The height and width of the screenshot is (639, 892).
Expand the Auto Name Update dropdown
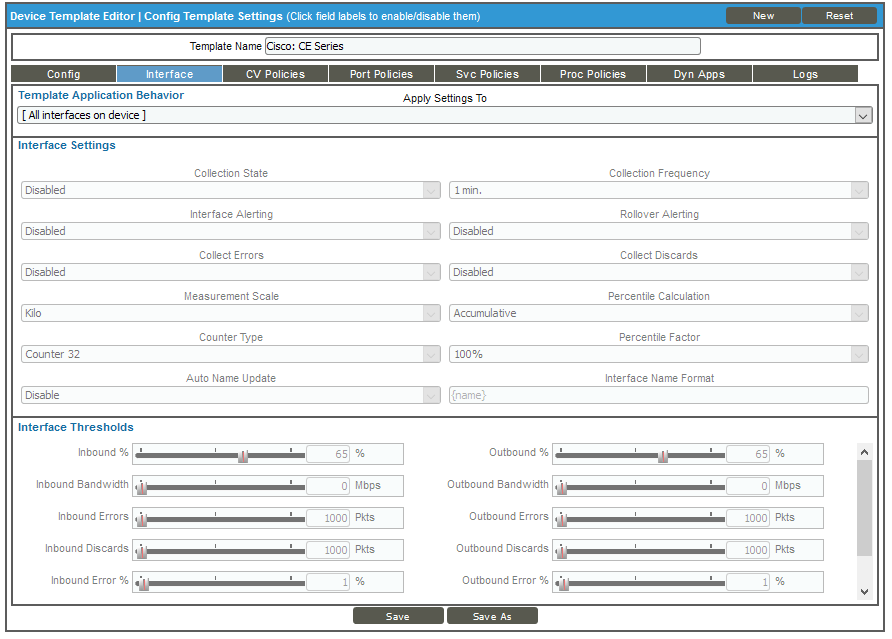pyautogui.click(x=430, y=395)
